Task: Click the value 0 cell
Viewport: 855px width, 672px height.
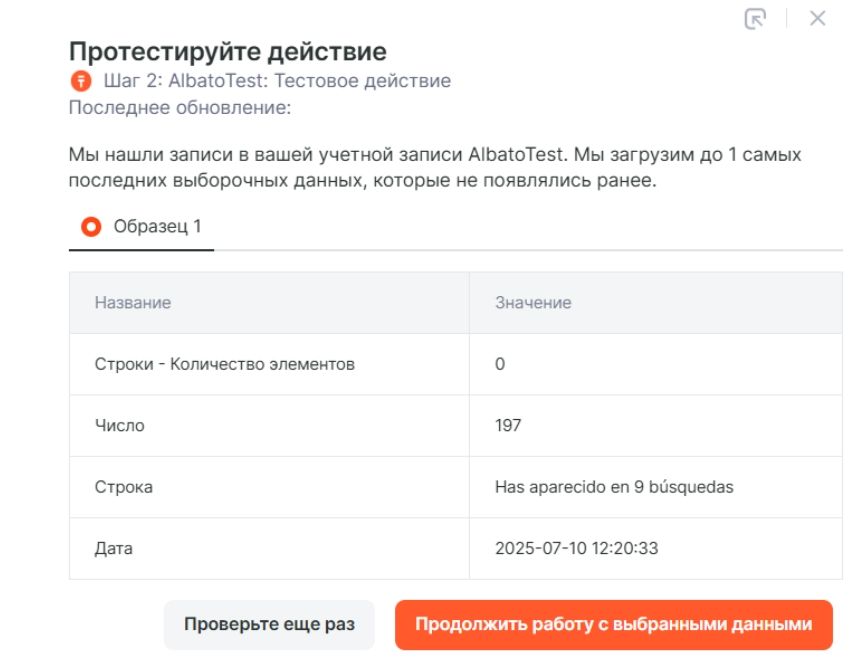Action: click(500, 364)
